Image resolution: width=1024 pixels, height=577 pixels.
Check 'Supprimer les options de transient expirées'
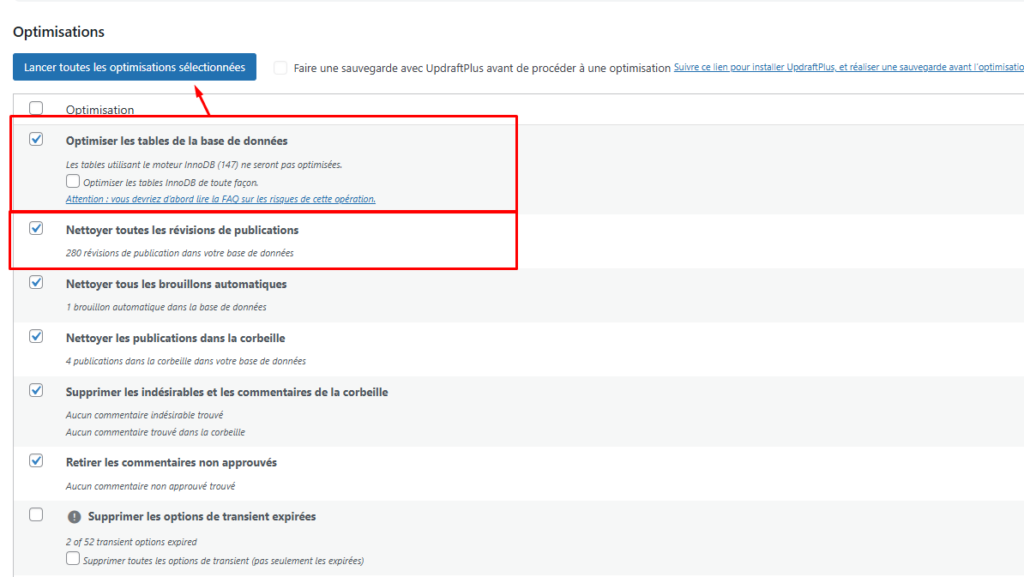click(37, 515)
